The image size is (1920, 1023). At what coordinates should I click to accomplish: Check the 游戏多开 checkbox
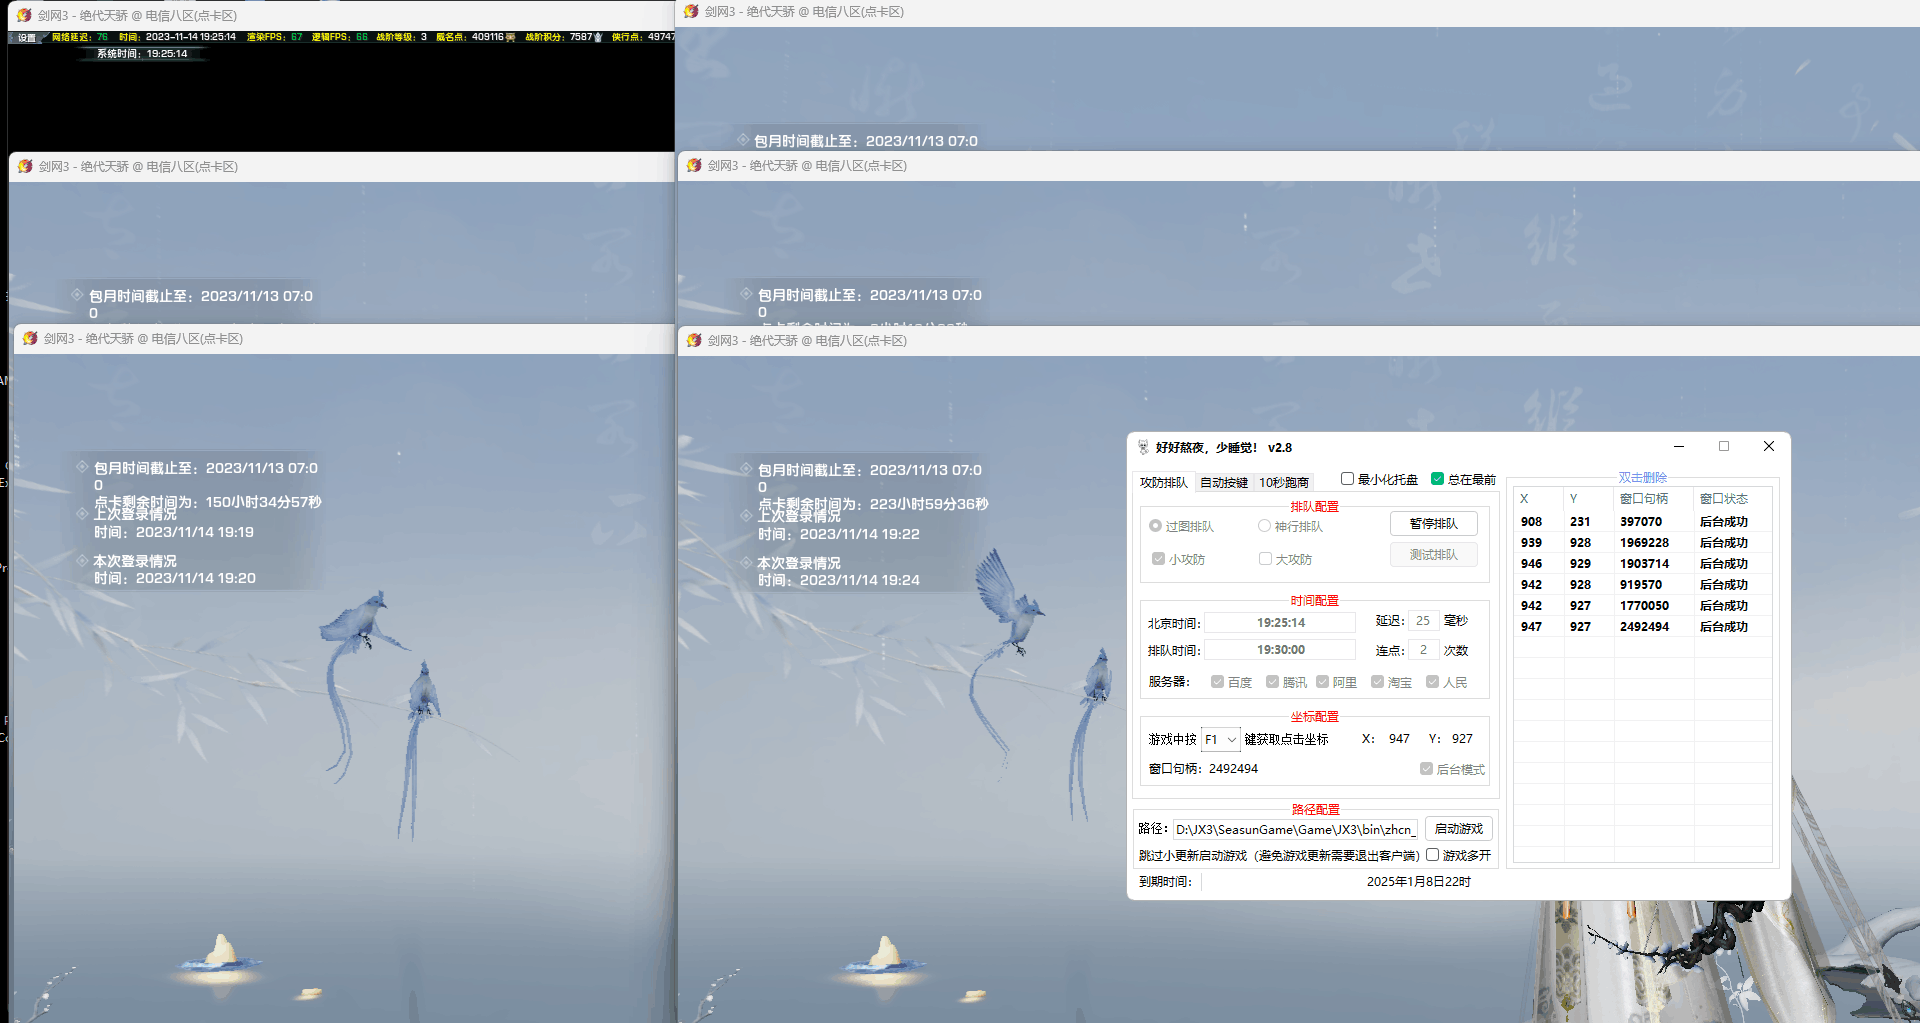point(1433,855)
